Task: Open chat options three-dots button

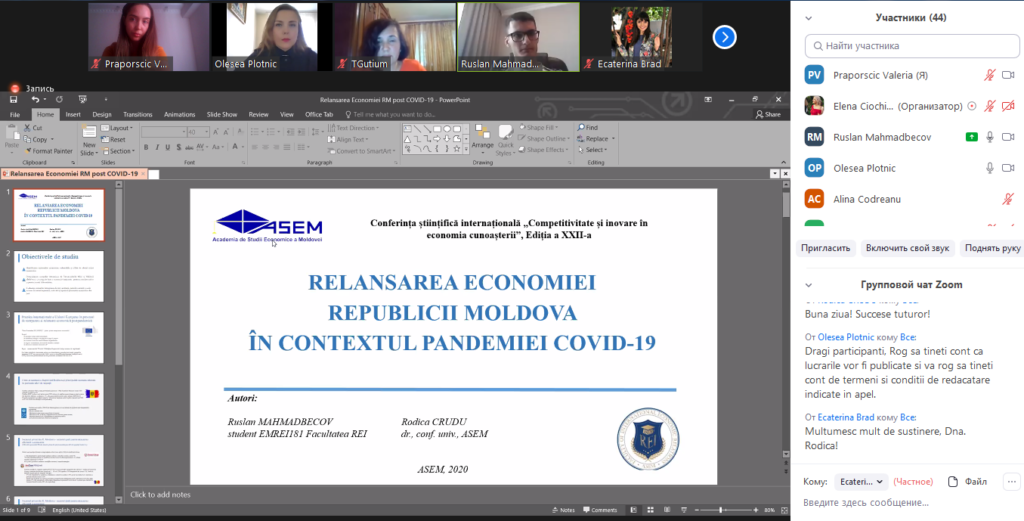Action: (1012, 482)
